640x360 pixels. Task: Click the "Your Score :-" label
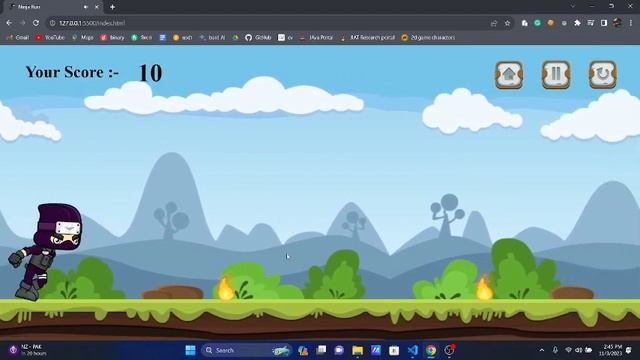pos(72,72)
